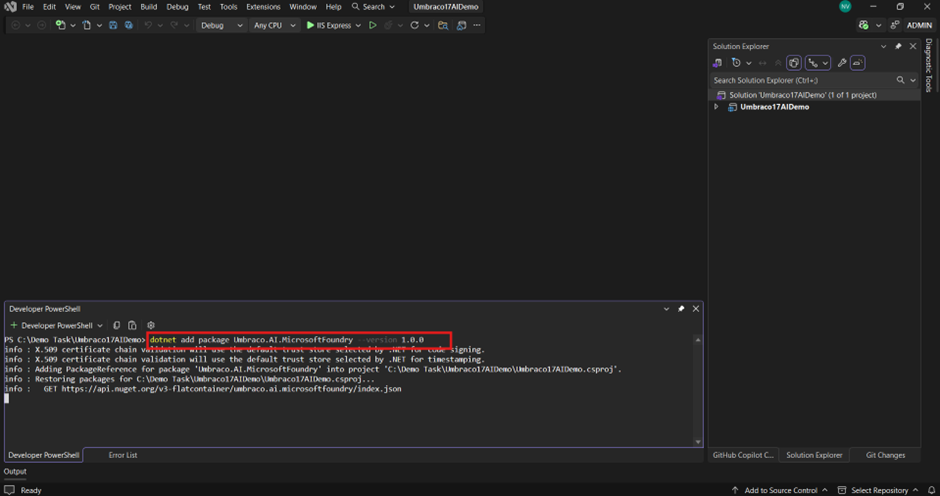Click the Navigate Forward toolbar icon
Screen dimensions: 940x496
[41, 25]
